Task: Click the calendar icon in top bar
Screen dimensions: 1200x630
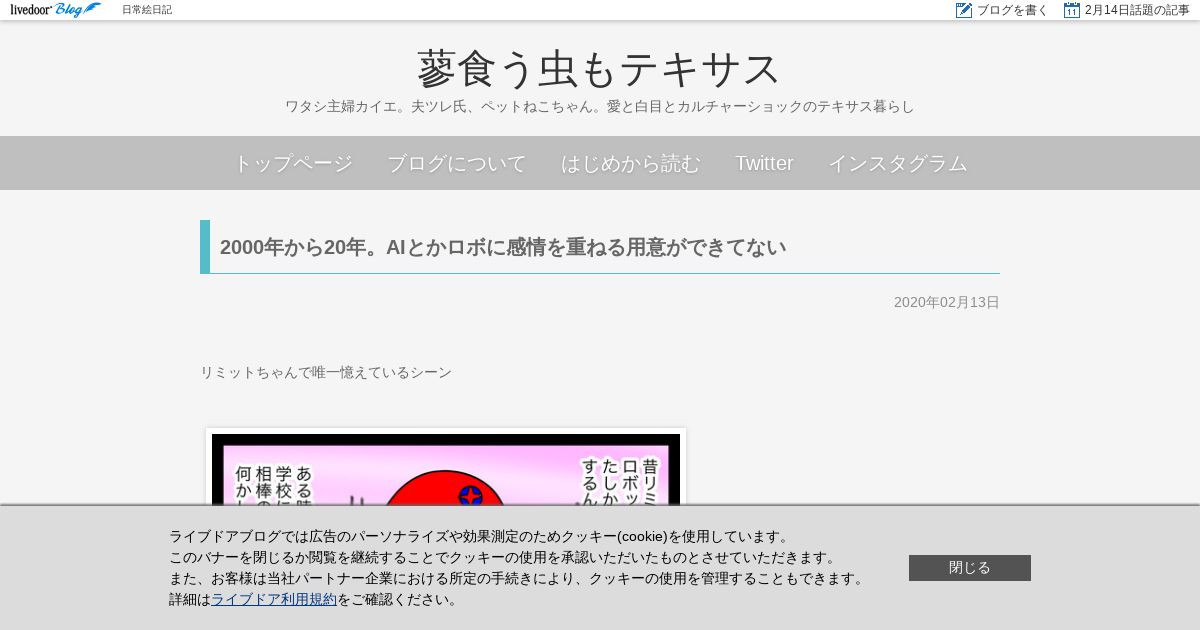Action: pyautogui.click(x=1072, y=10)
